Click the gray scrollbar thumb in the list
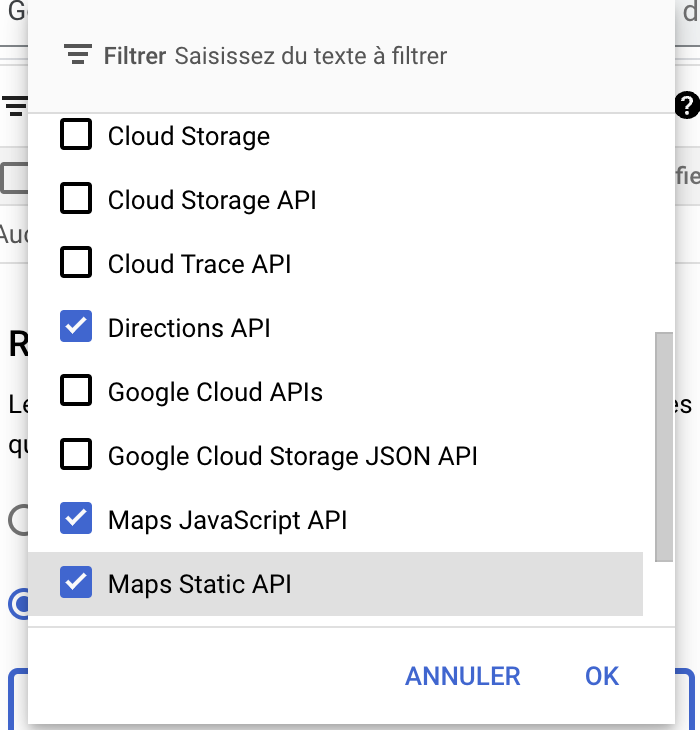700x730 pixels. [x=664, y=447]
